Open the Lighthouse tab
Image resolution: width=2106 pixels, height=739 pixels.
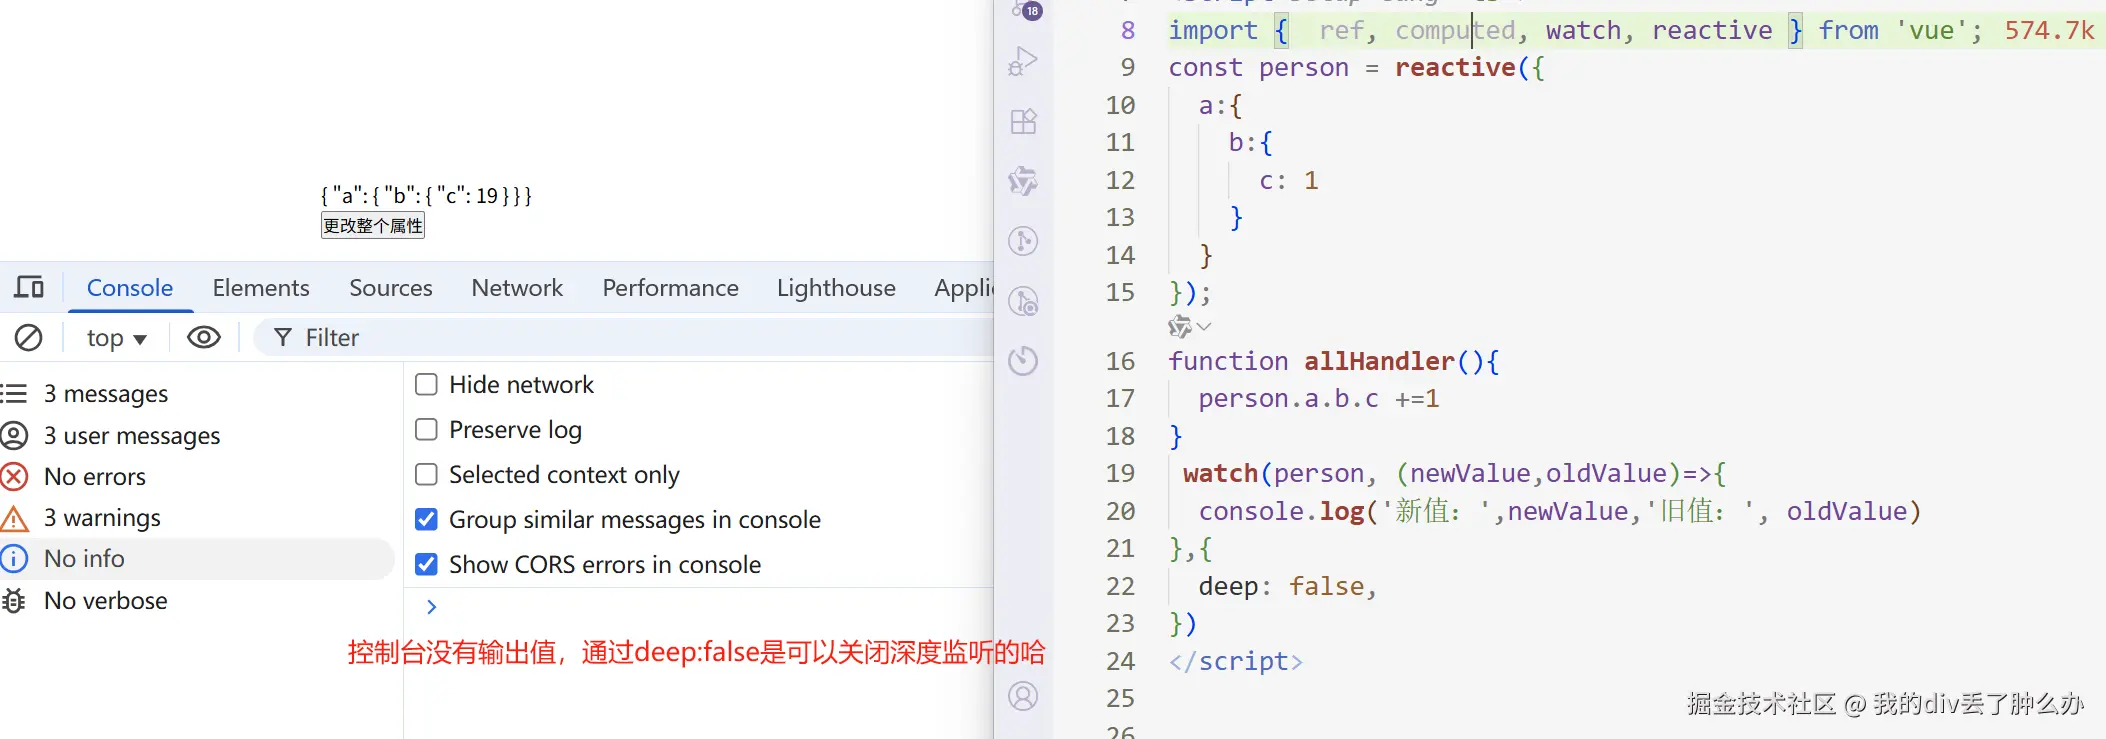pyautogui.click(x=836, y=288)
